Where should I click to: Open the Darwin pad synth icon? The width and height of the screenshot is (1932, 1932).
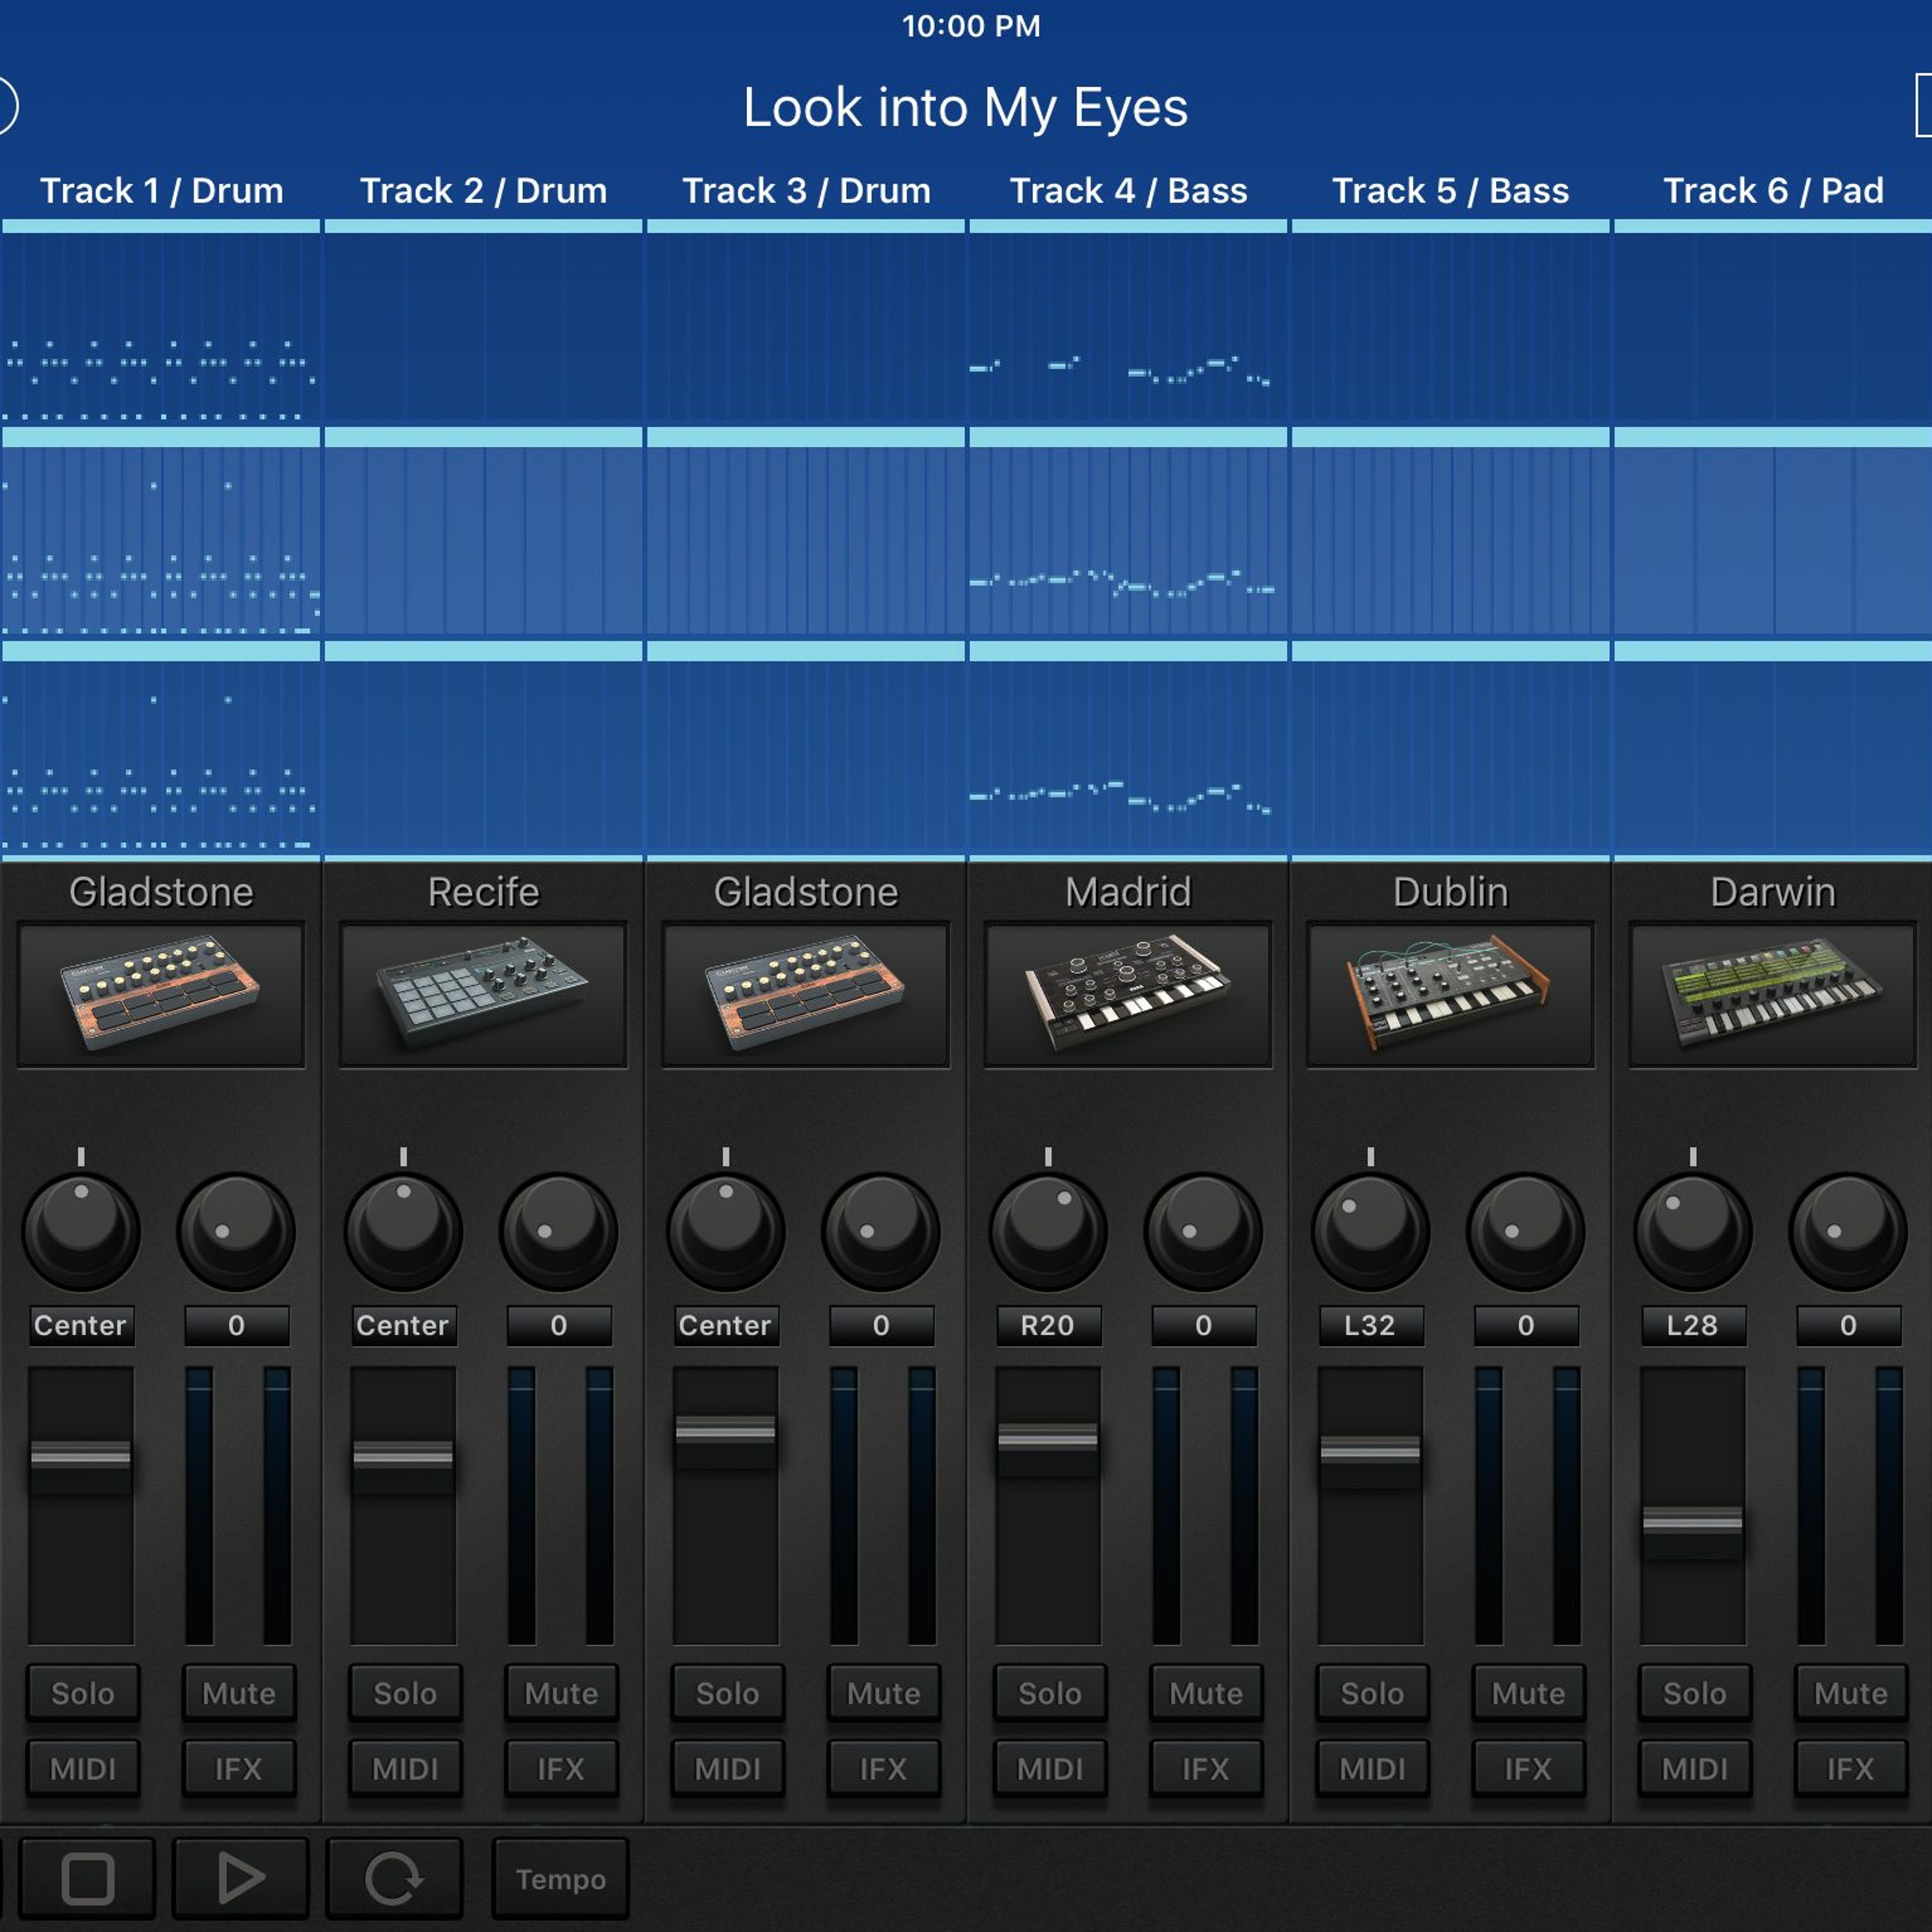pos(1772,994)
